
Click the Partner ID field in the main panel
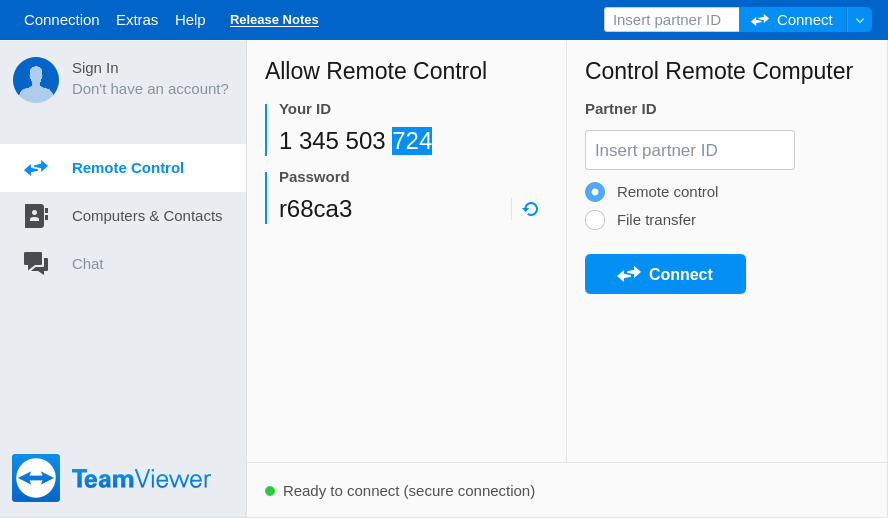689,150
